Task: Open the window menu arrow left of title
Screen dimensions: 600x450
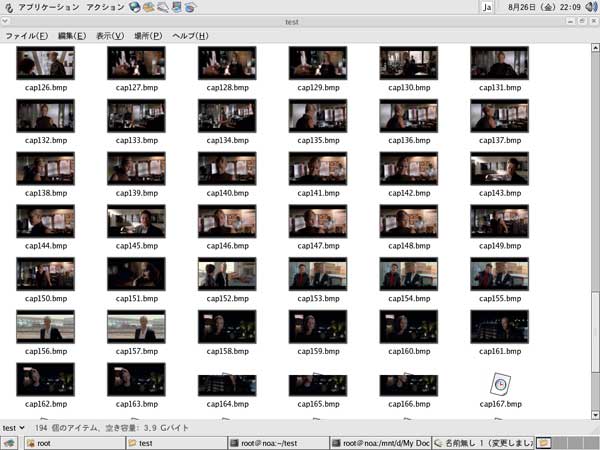Action: pyautogui.click(x=5, y=21)
